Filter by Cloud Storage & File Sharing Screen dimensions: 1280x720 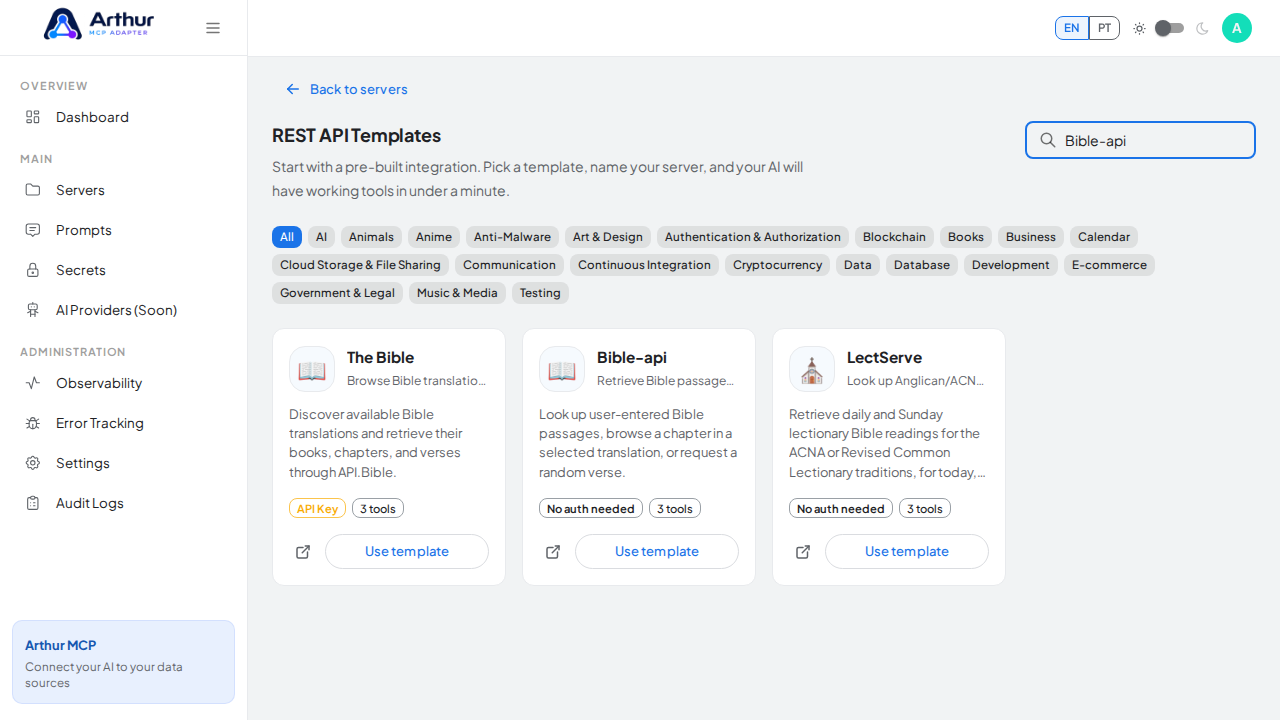point(360,265)
